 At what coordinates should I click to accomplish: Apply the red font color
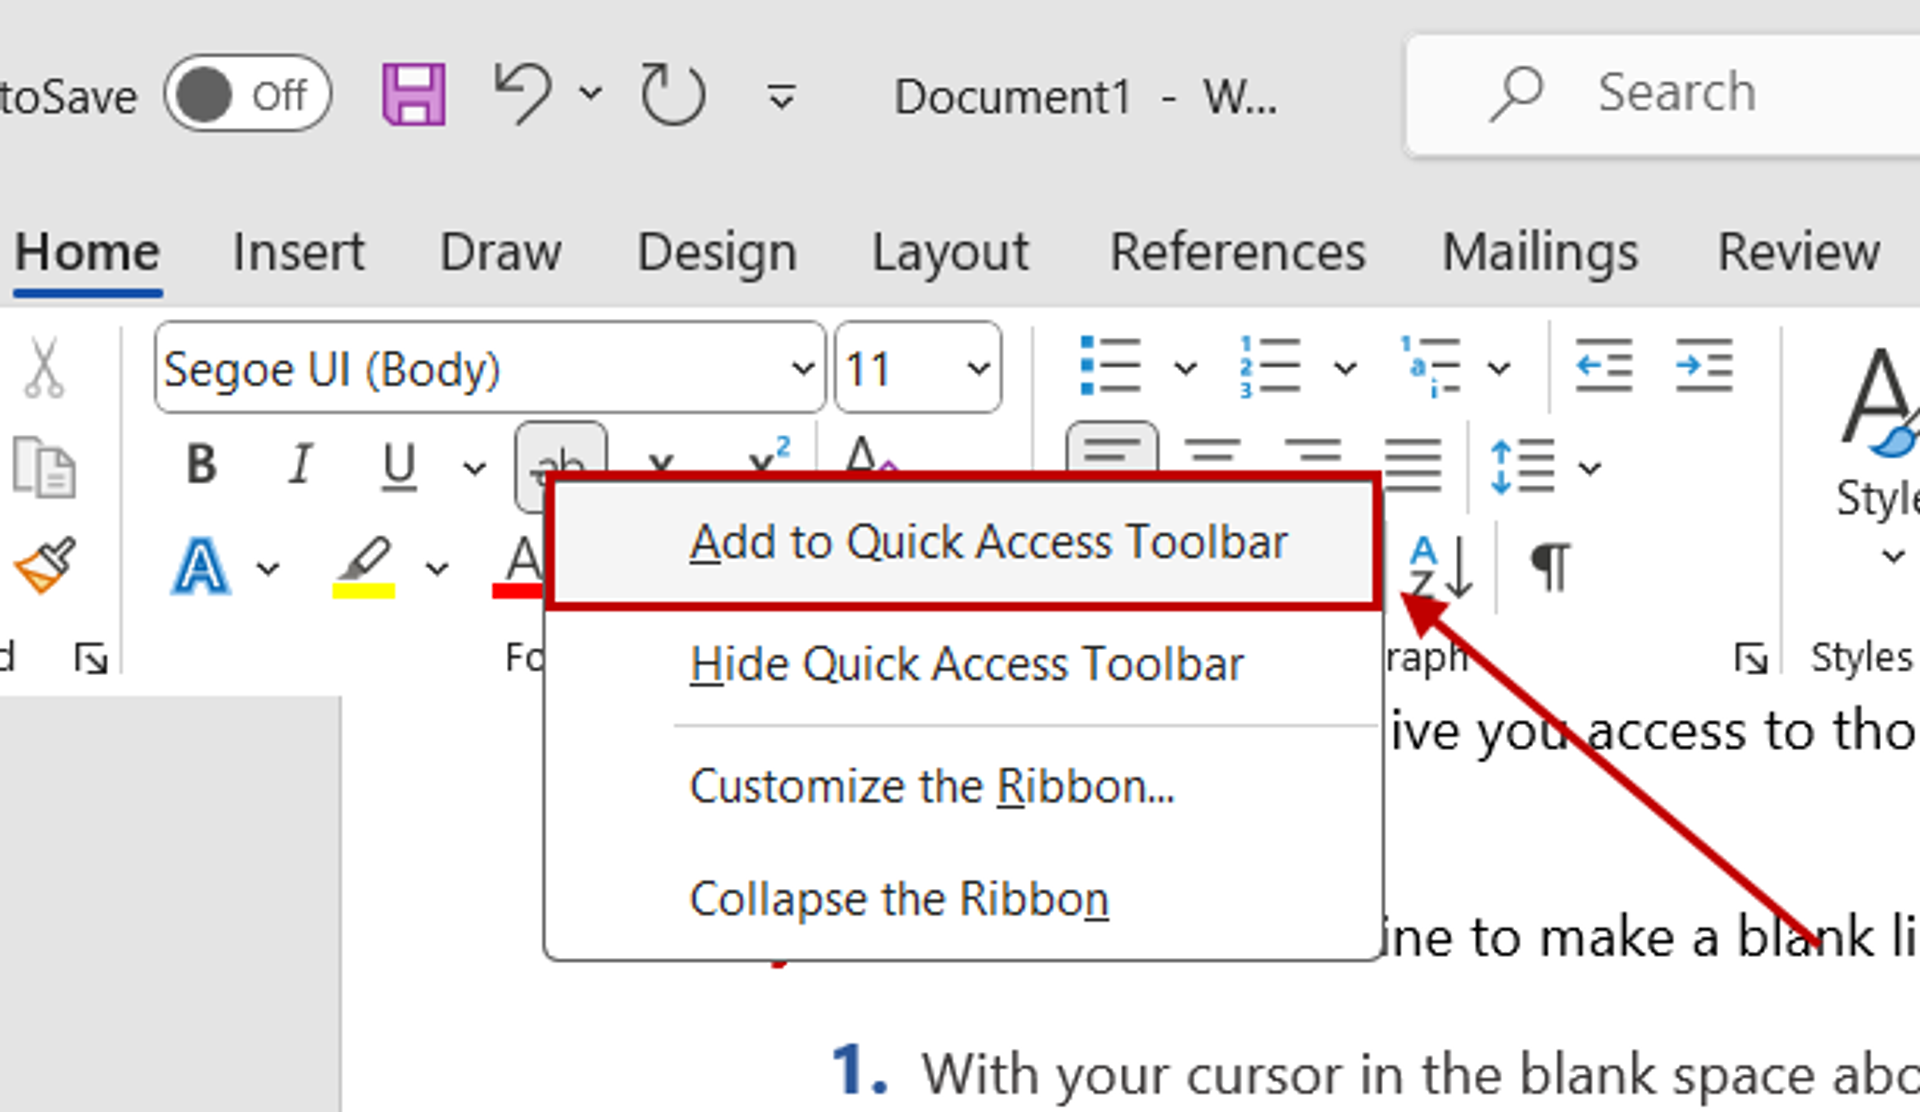pyautogui.click(x=519, y=567)
